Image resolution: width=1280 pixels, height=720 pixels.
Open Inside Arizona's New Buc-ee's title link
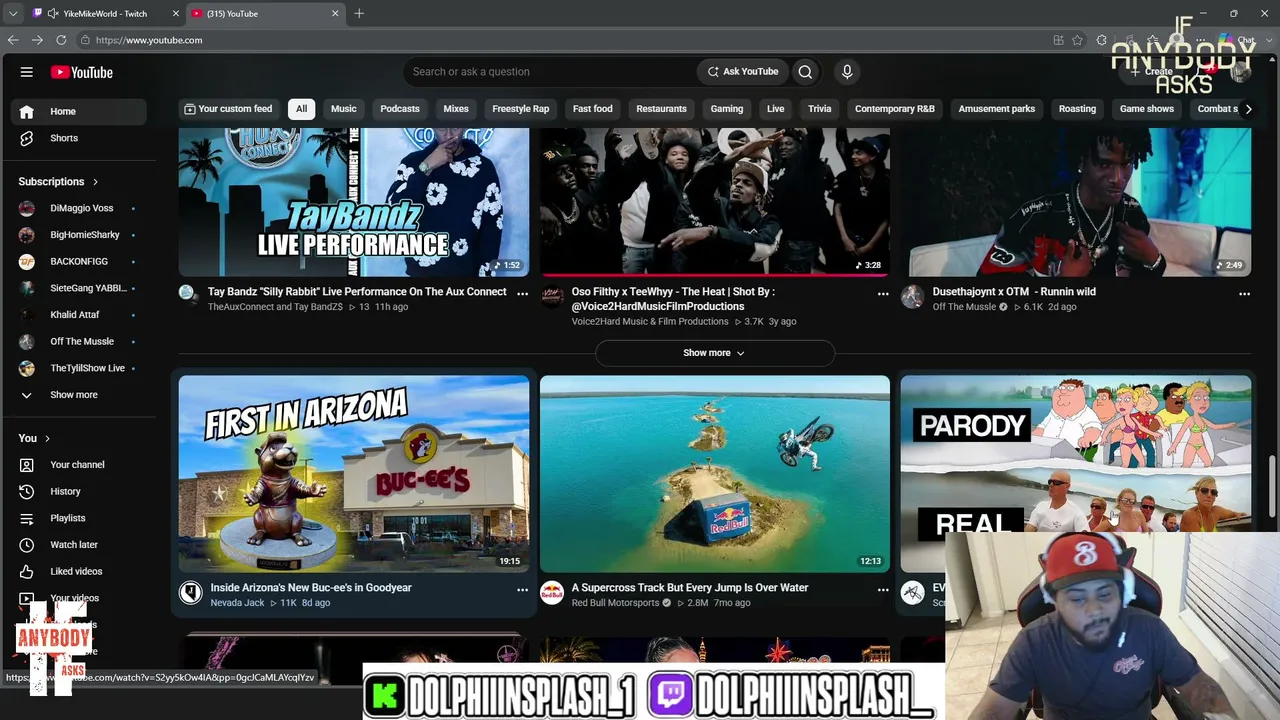point(311,588)
